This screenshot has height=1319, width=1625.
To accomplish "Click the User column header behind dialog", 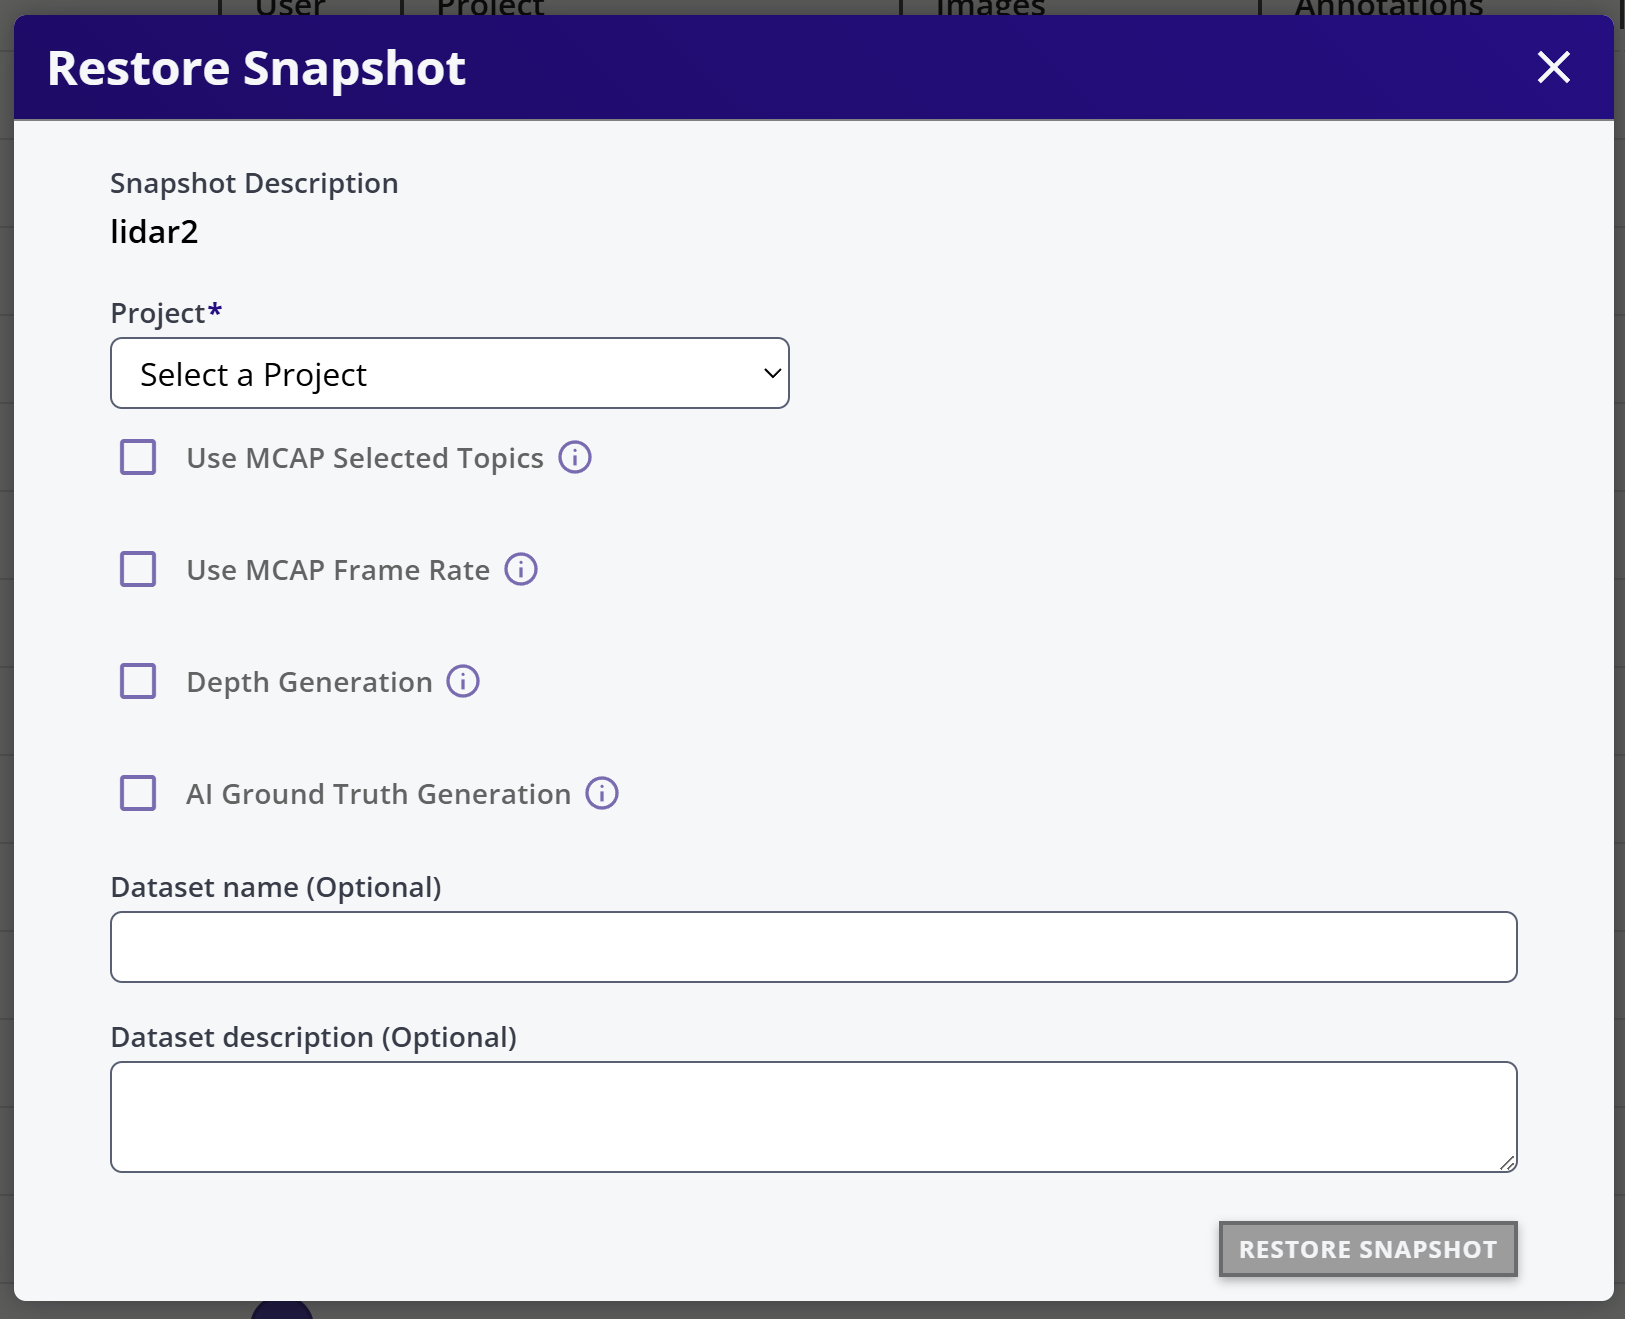I will (x=288, y=8).
